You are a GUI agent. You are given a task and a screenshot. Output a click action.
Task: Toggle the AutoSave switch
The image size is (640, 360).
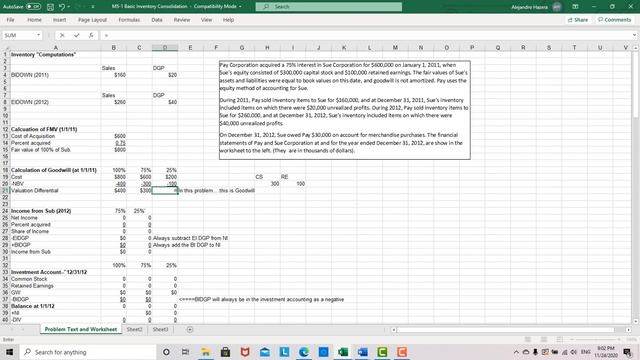tap(33, 7)
